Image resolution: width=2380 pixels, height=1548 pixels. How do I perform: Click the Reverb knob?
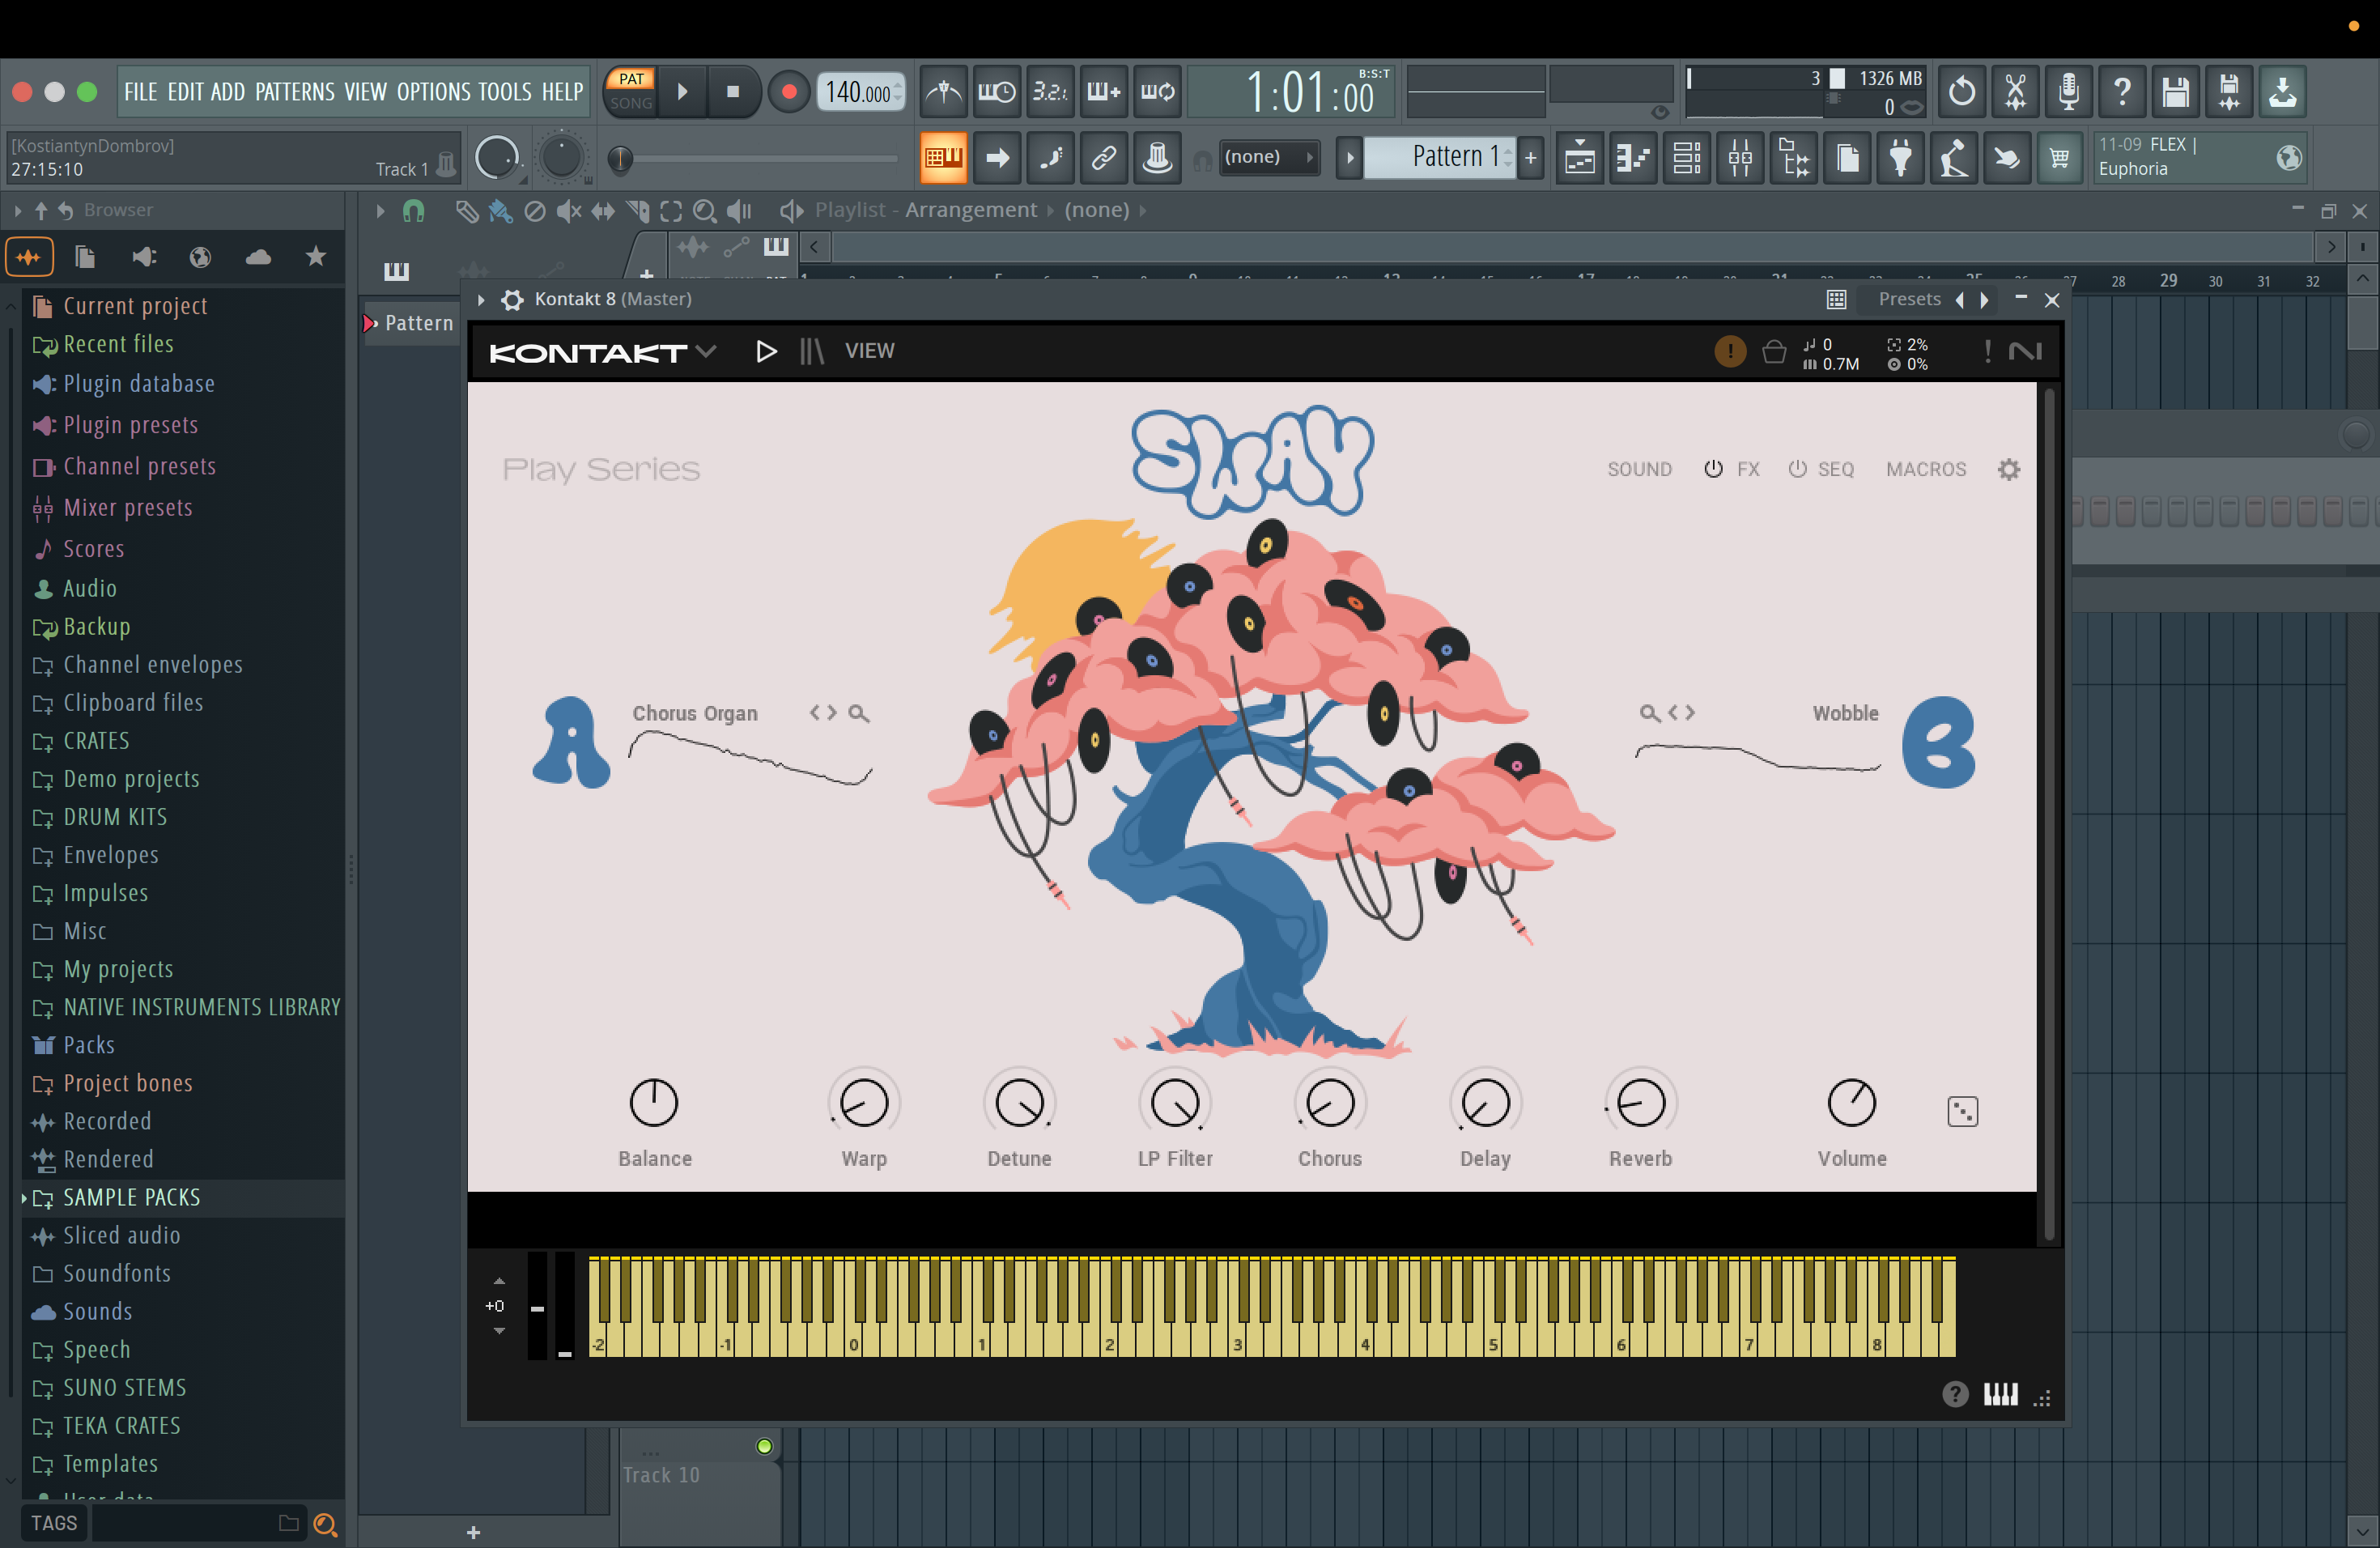[x=1640, y=1103]
